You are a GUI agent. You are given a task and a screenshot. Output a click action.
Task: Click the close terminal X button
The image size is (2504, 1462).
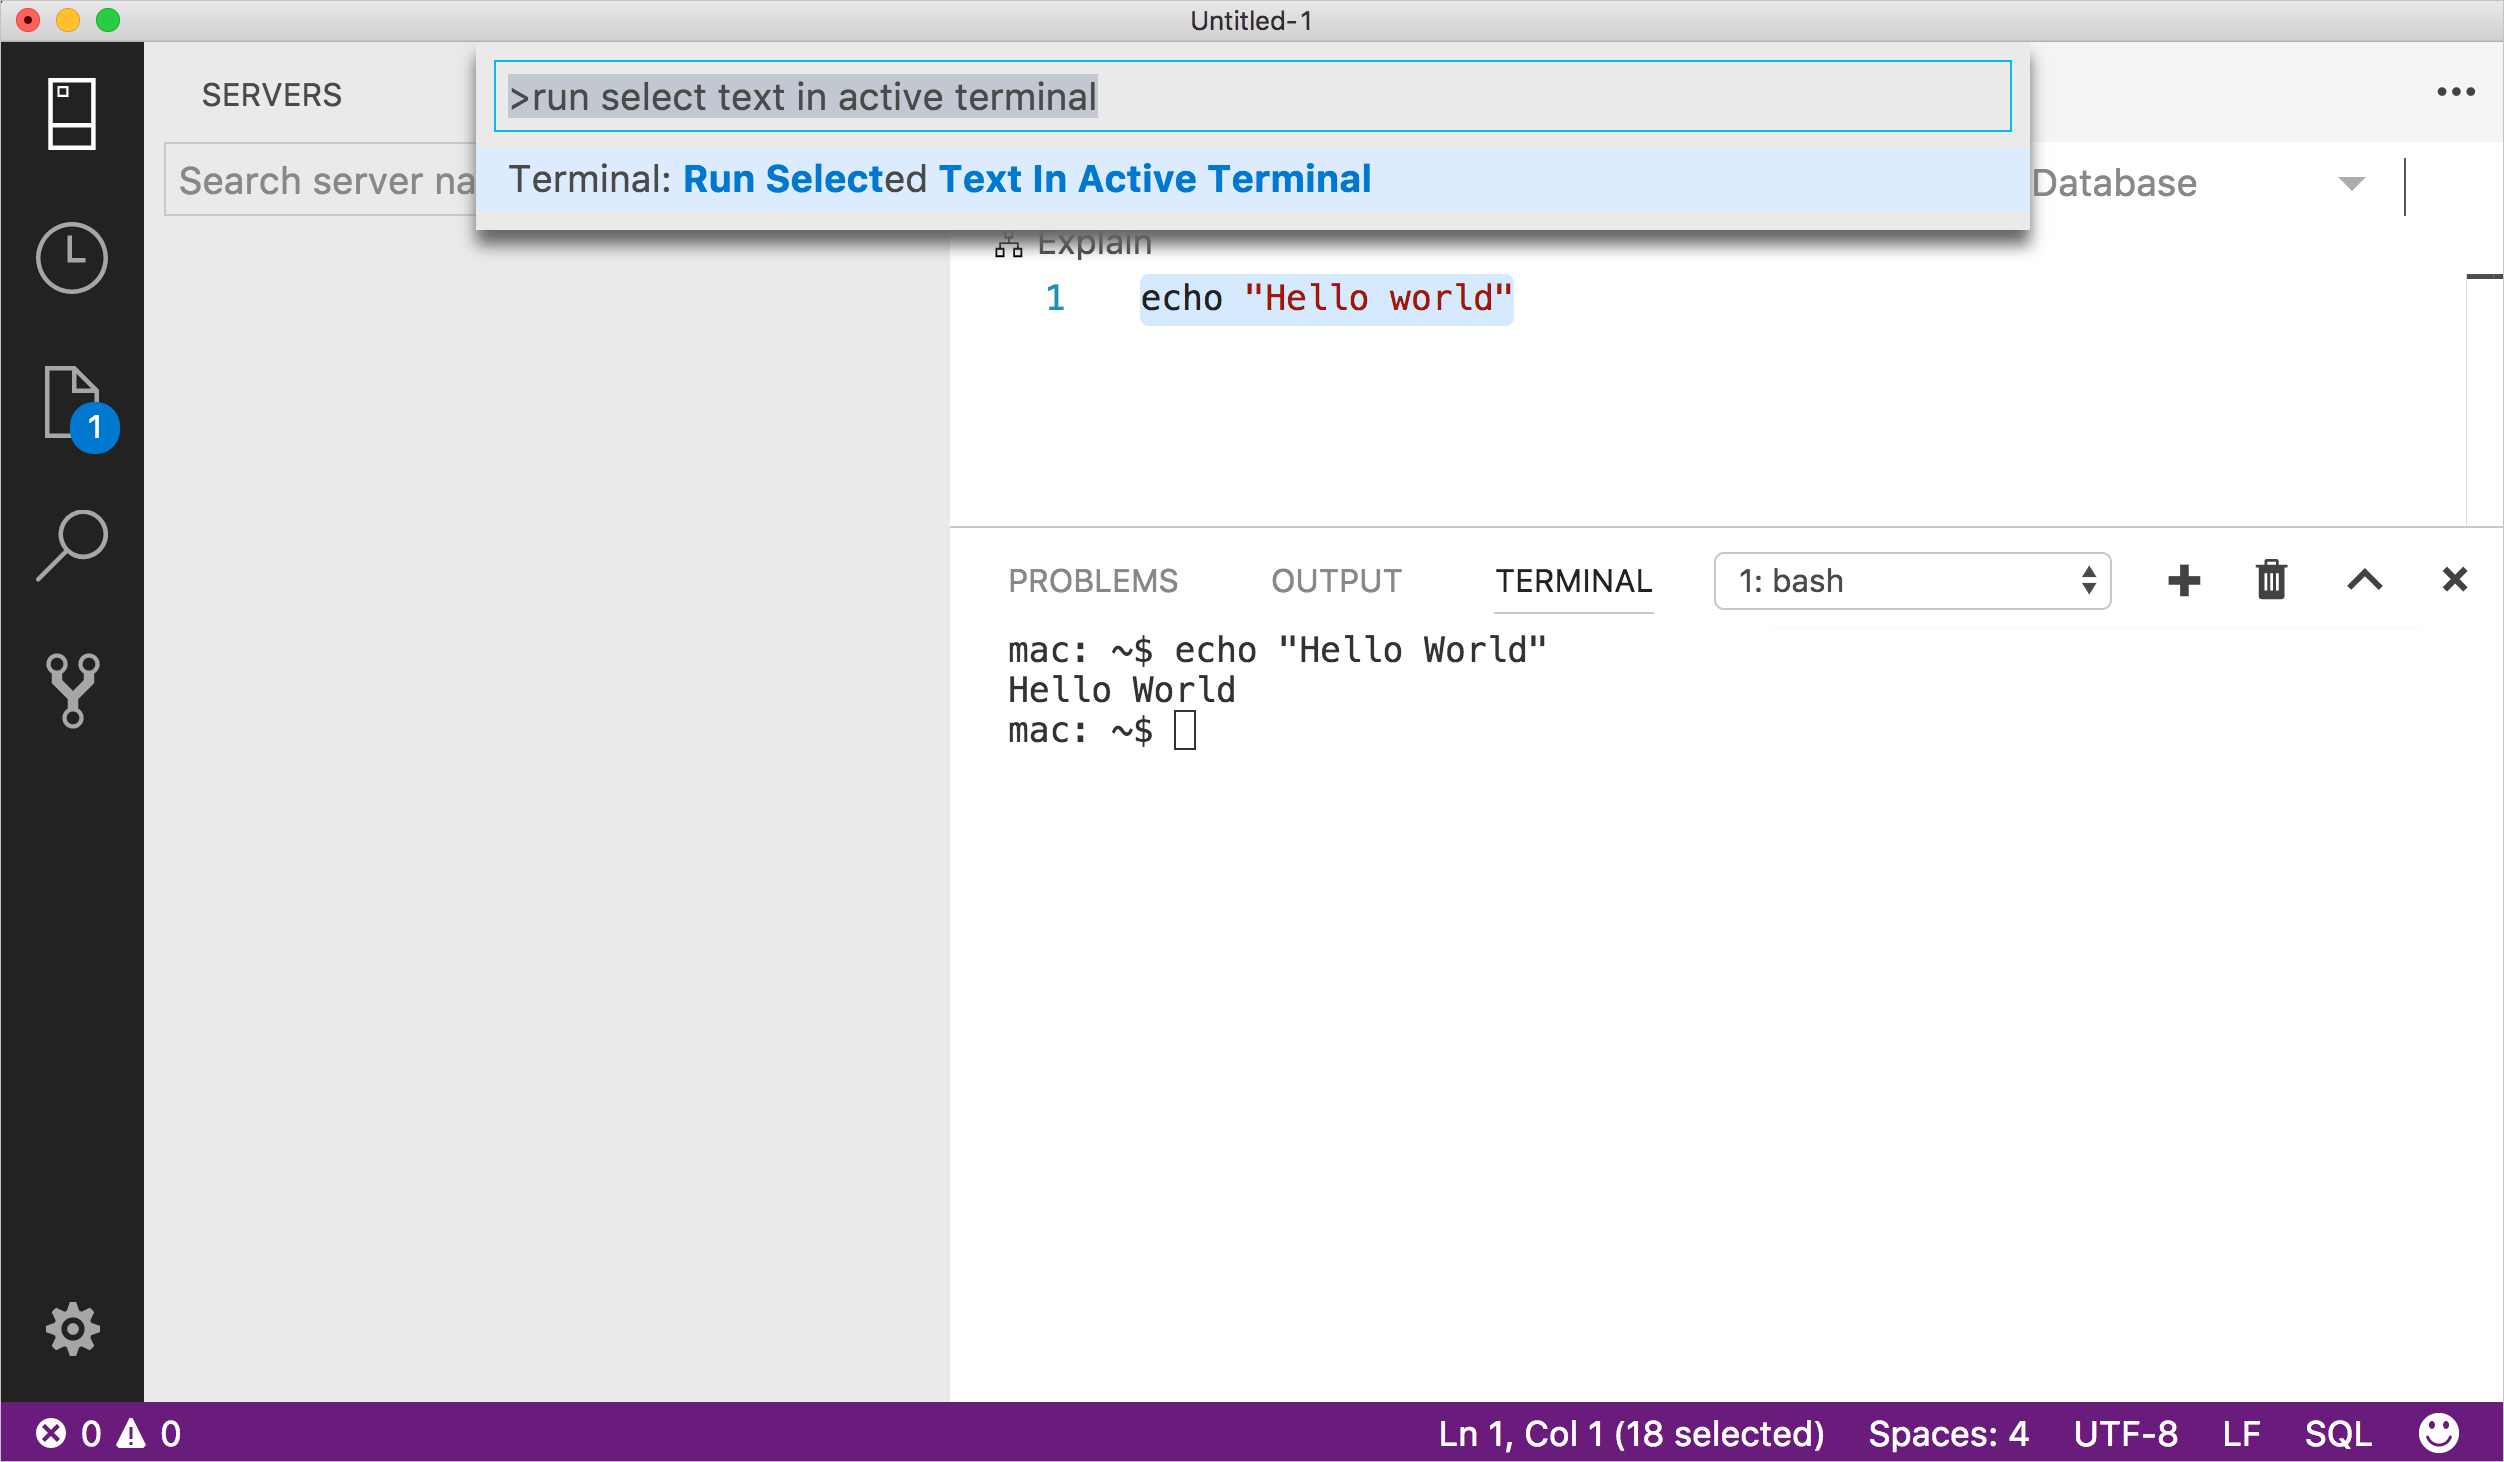2454,580
